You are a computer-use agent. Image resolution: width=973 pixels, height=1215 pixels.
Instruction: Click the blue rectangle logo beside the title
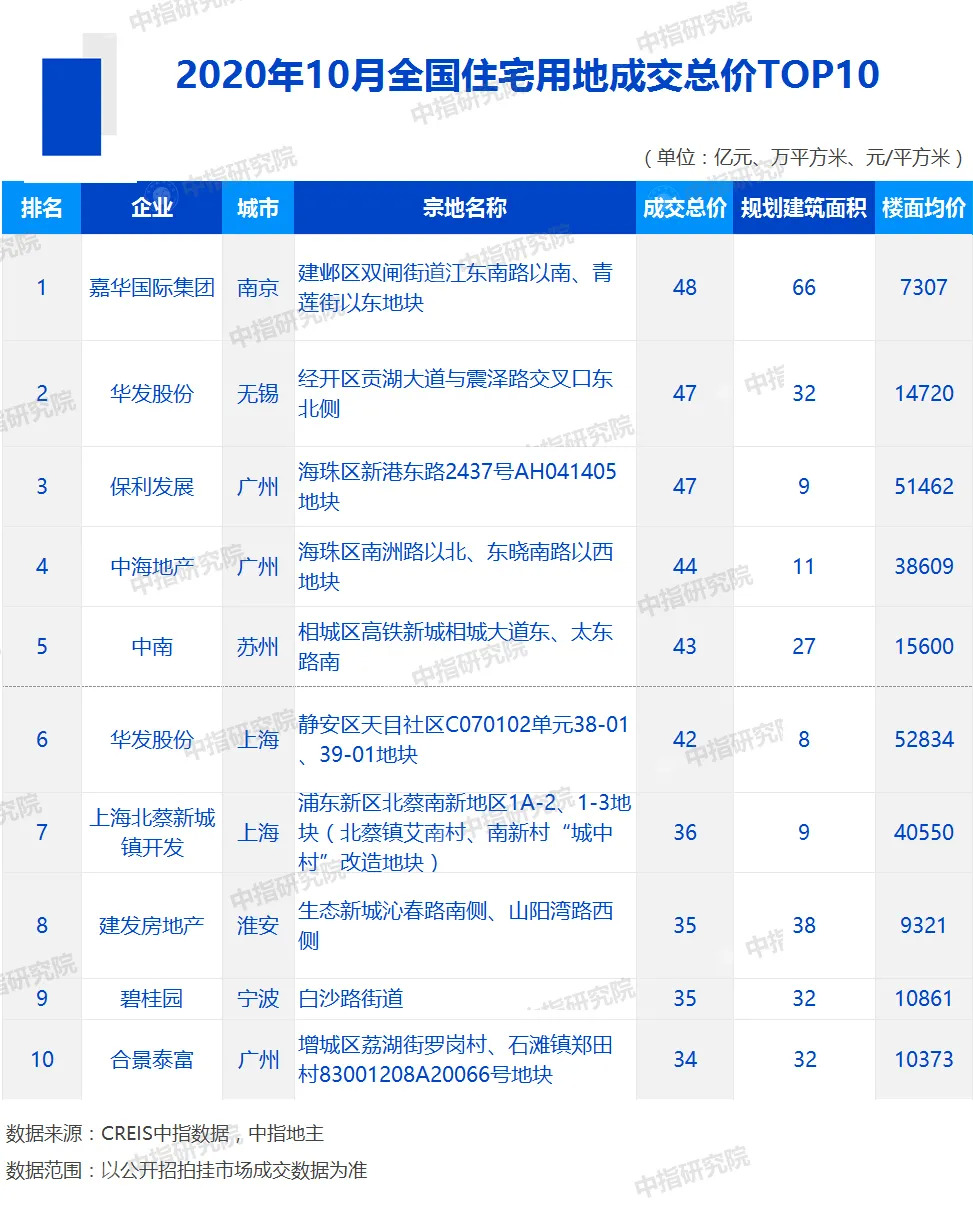tap(72, 107)
